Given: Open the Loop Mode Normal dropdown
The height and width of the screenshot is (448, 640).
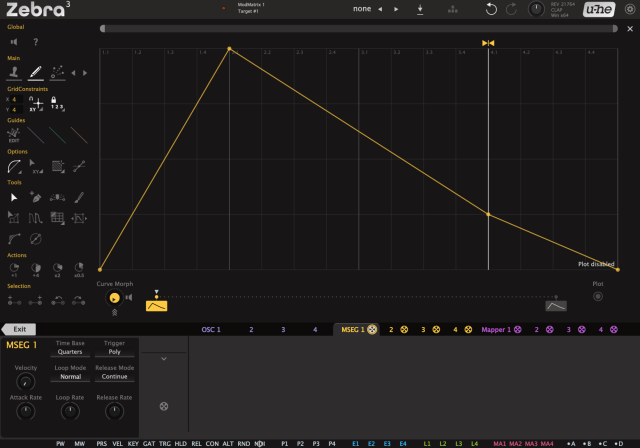Looking at the screenshot, I should click(x=70, y=377).
